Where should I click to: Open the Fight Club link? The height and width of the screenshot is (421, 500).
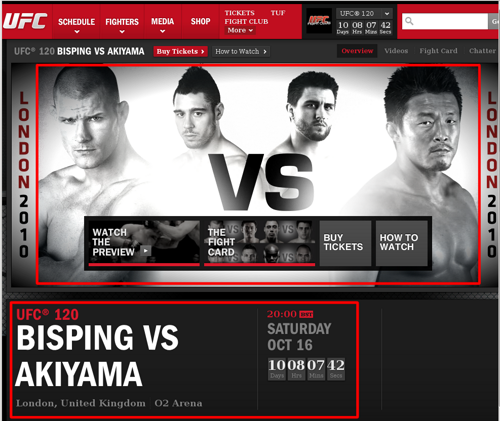click(x=246, y=22)
